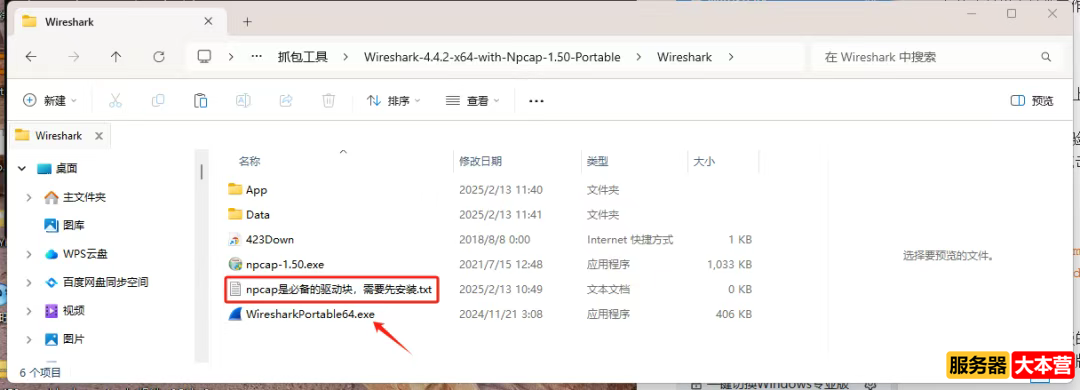This screenshot has height=390, width=1080.
Task: Select the WiresharkPortable64.exe shark fin icon
Action: click(x=236, y=314)
